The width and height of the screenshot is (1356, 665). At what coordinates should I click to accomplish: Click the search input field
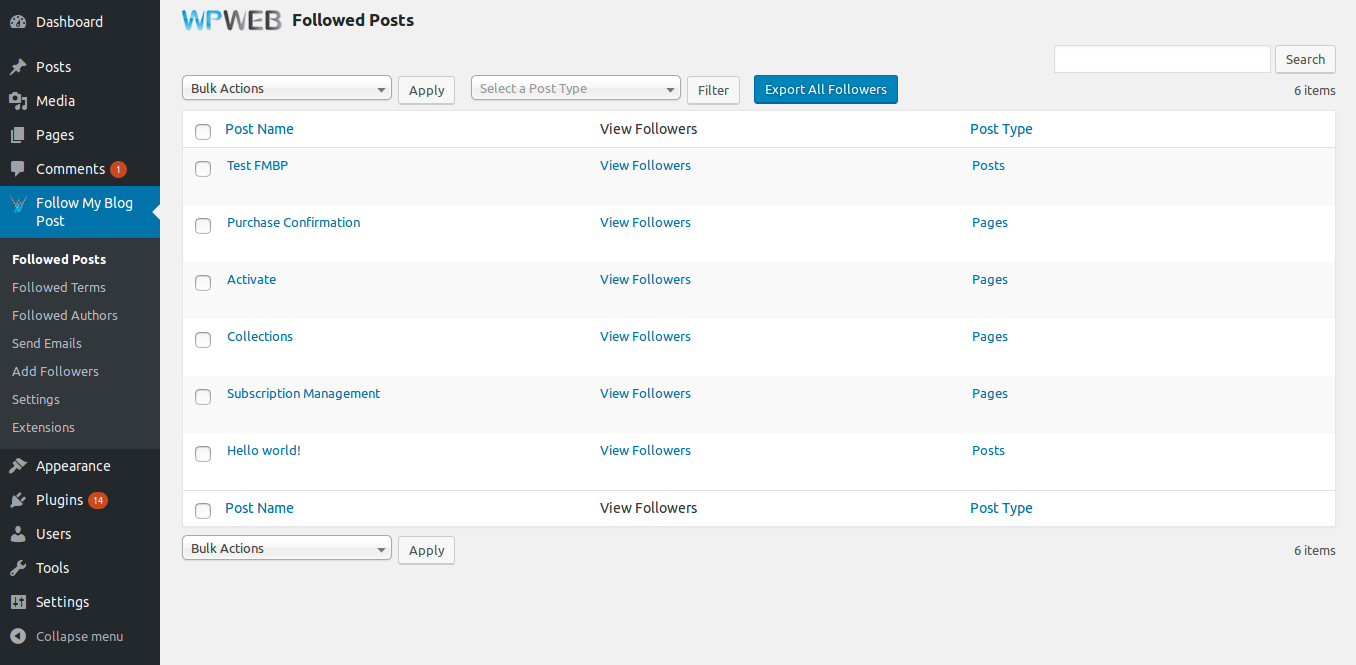pos(1162,59)
